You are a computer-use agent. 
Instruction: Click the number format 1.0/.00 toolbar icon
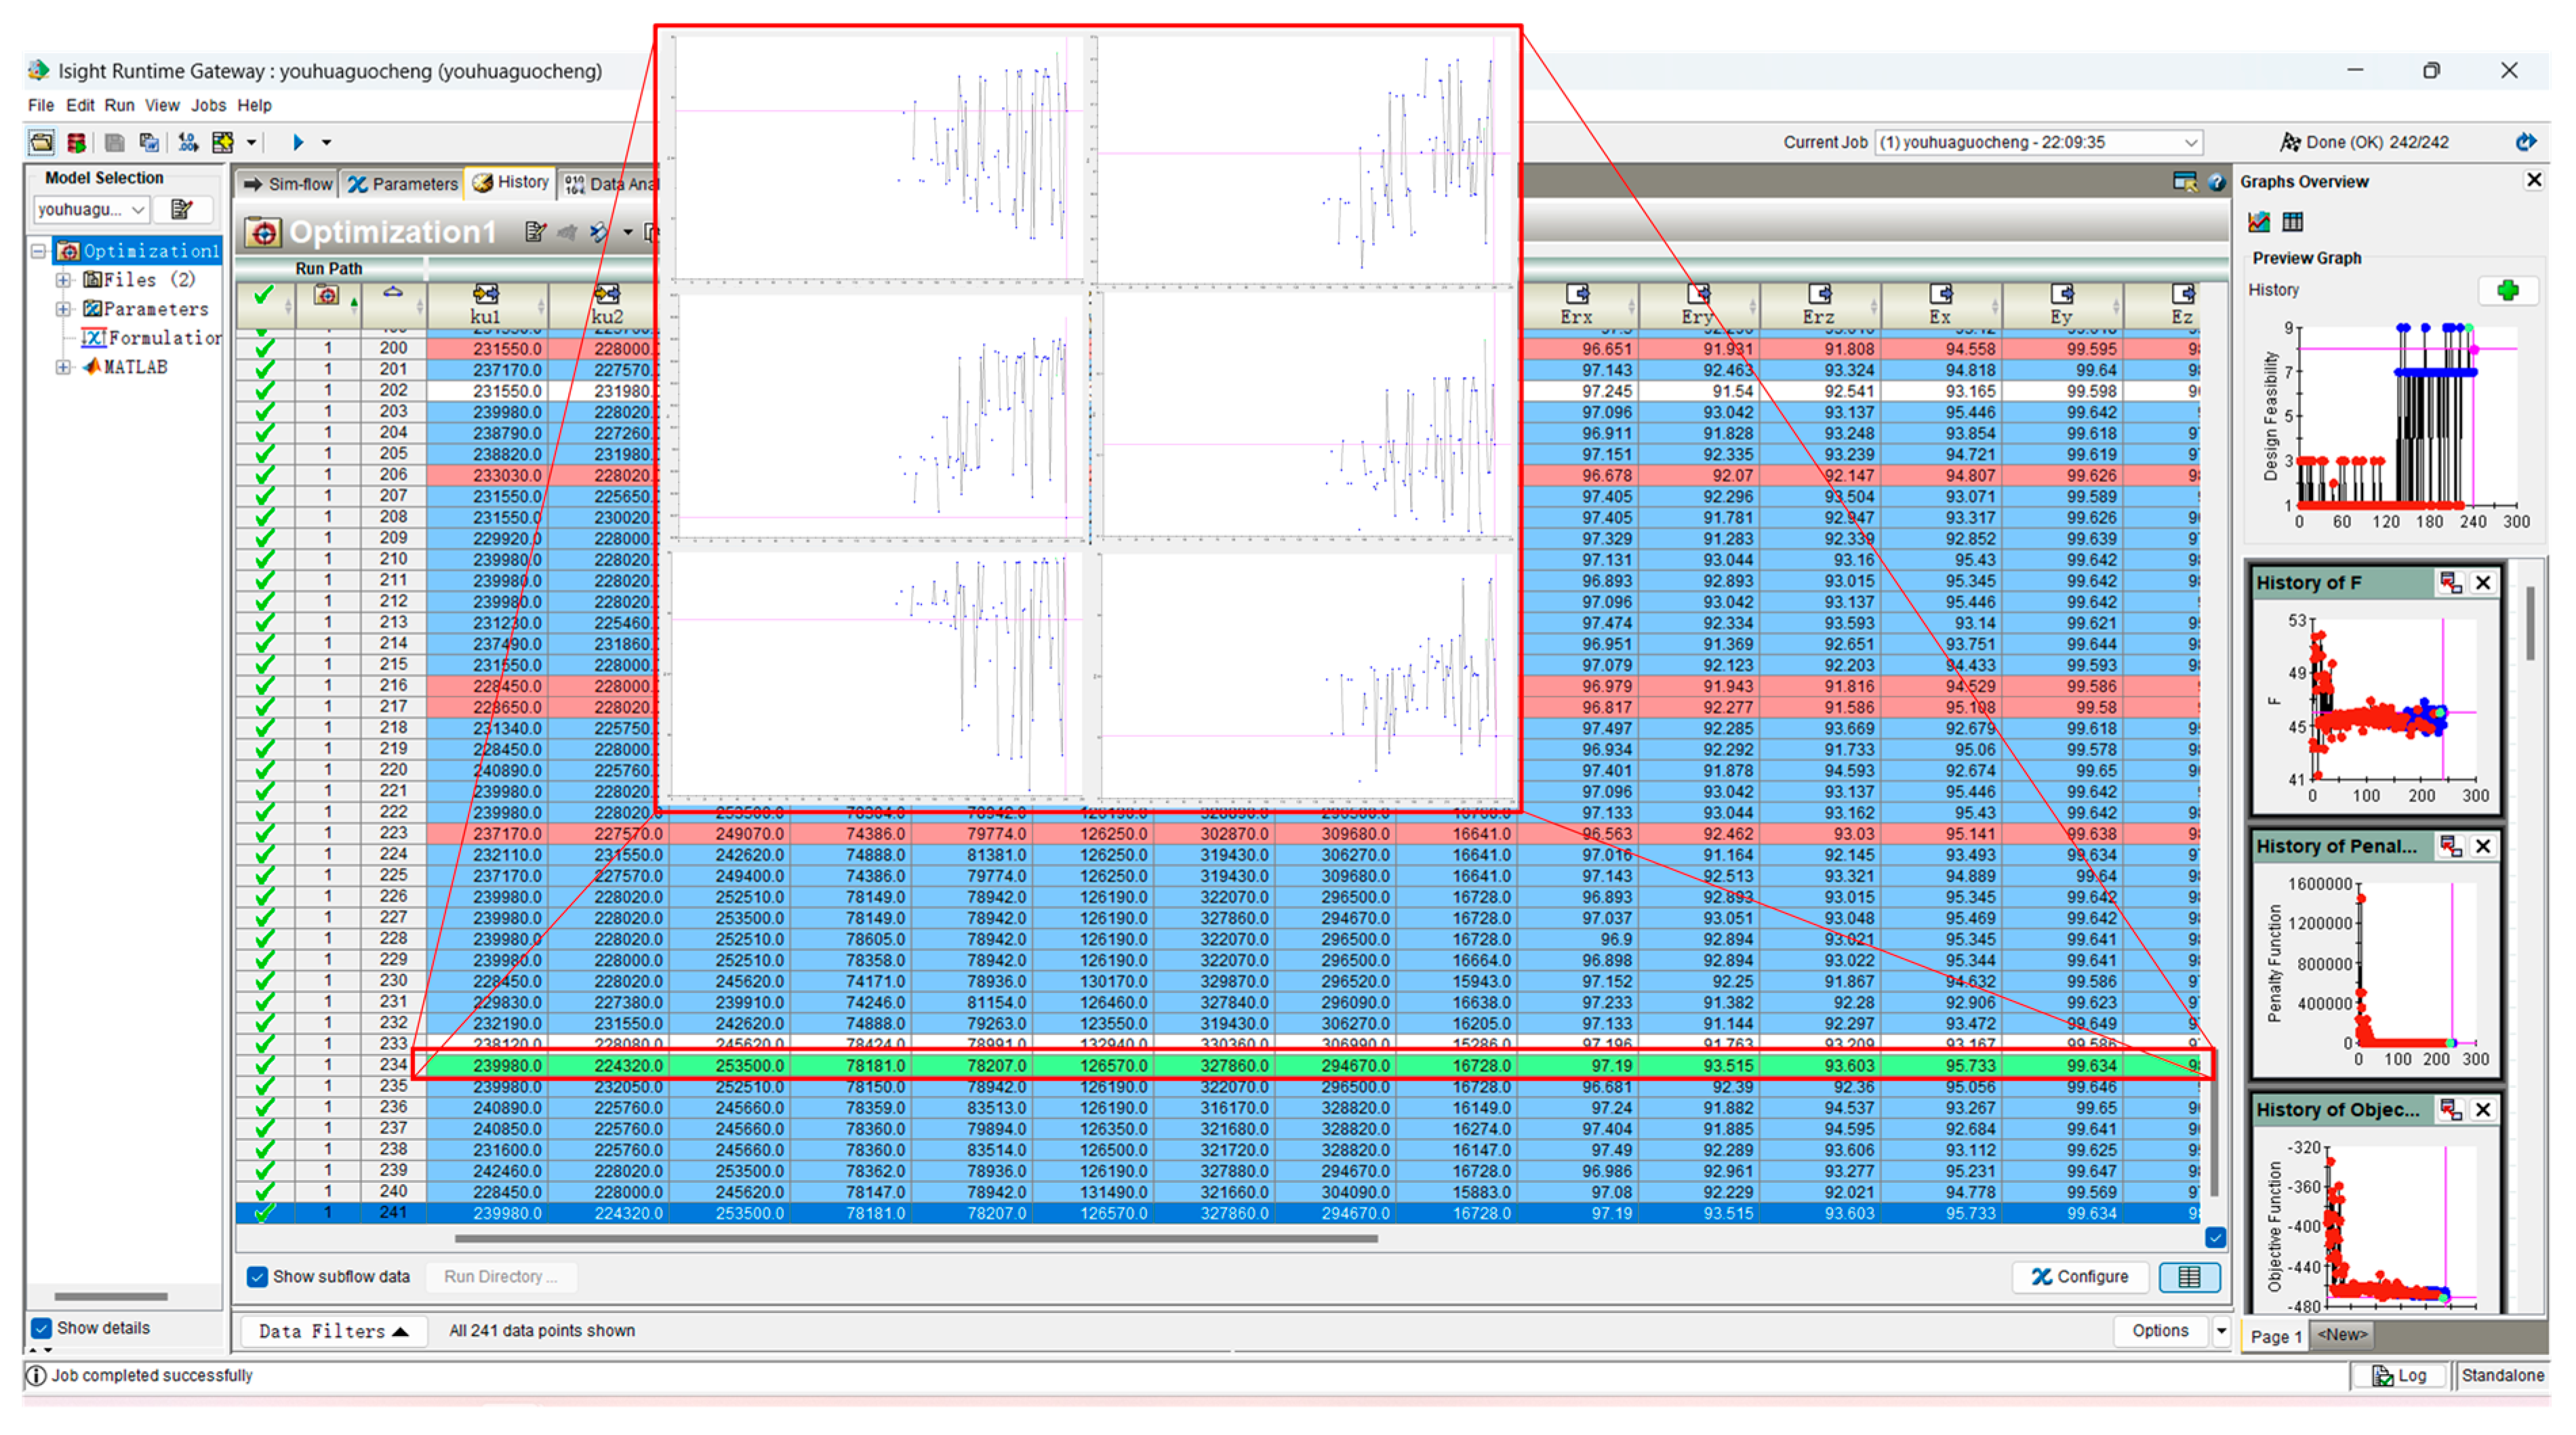tap(187, 142)
